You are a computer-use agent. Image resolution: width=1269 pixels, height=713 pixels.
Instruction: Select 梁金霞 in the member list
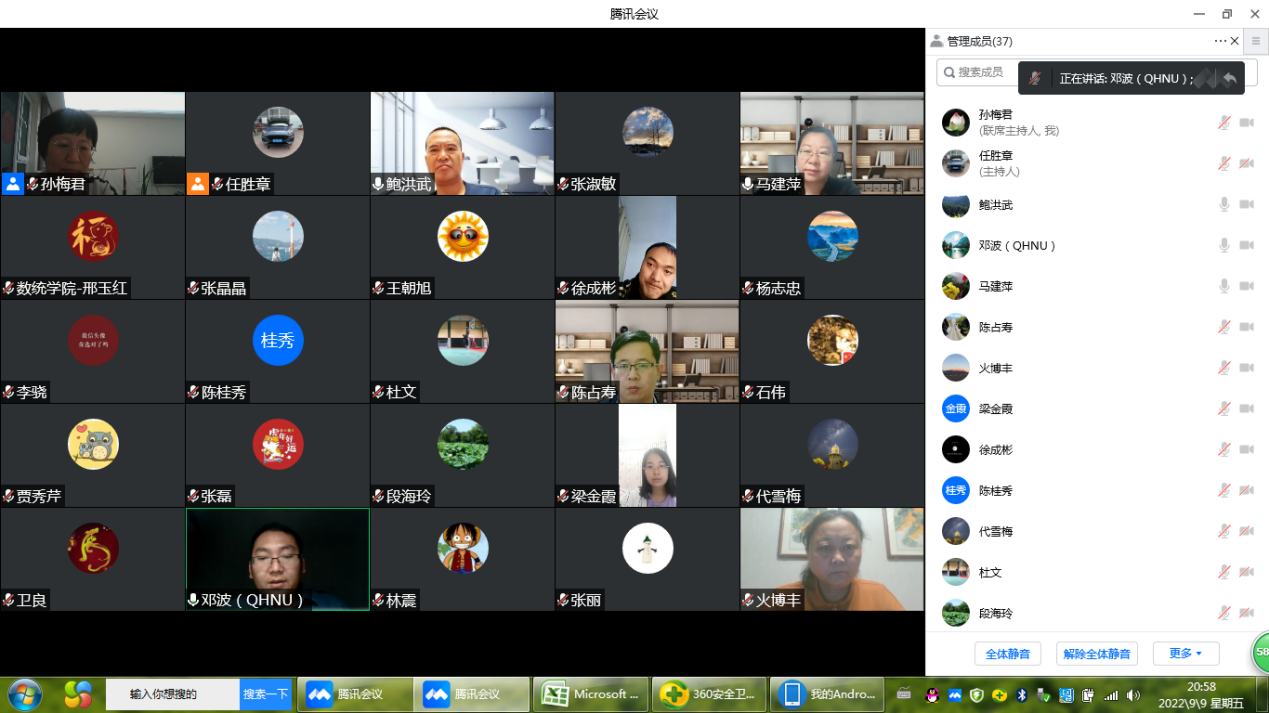point(996,409)
